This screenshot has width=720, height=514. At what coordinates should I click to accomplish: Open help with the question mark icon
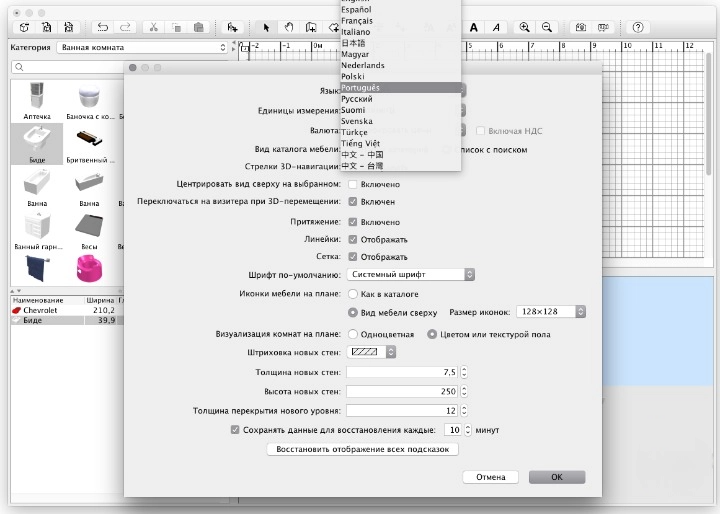(638, 27)
